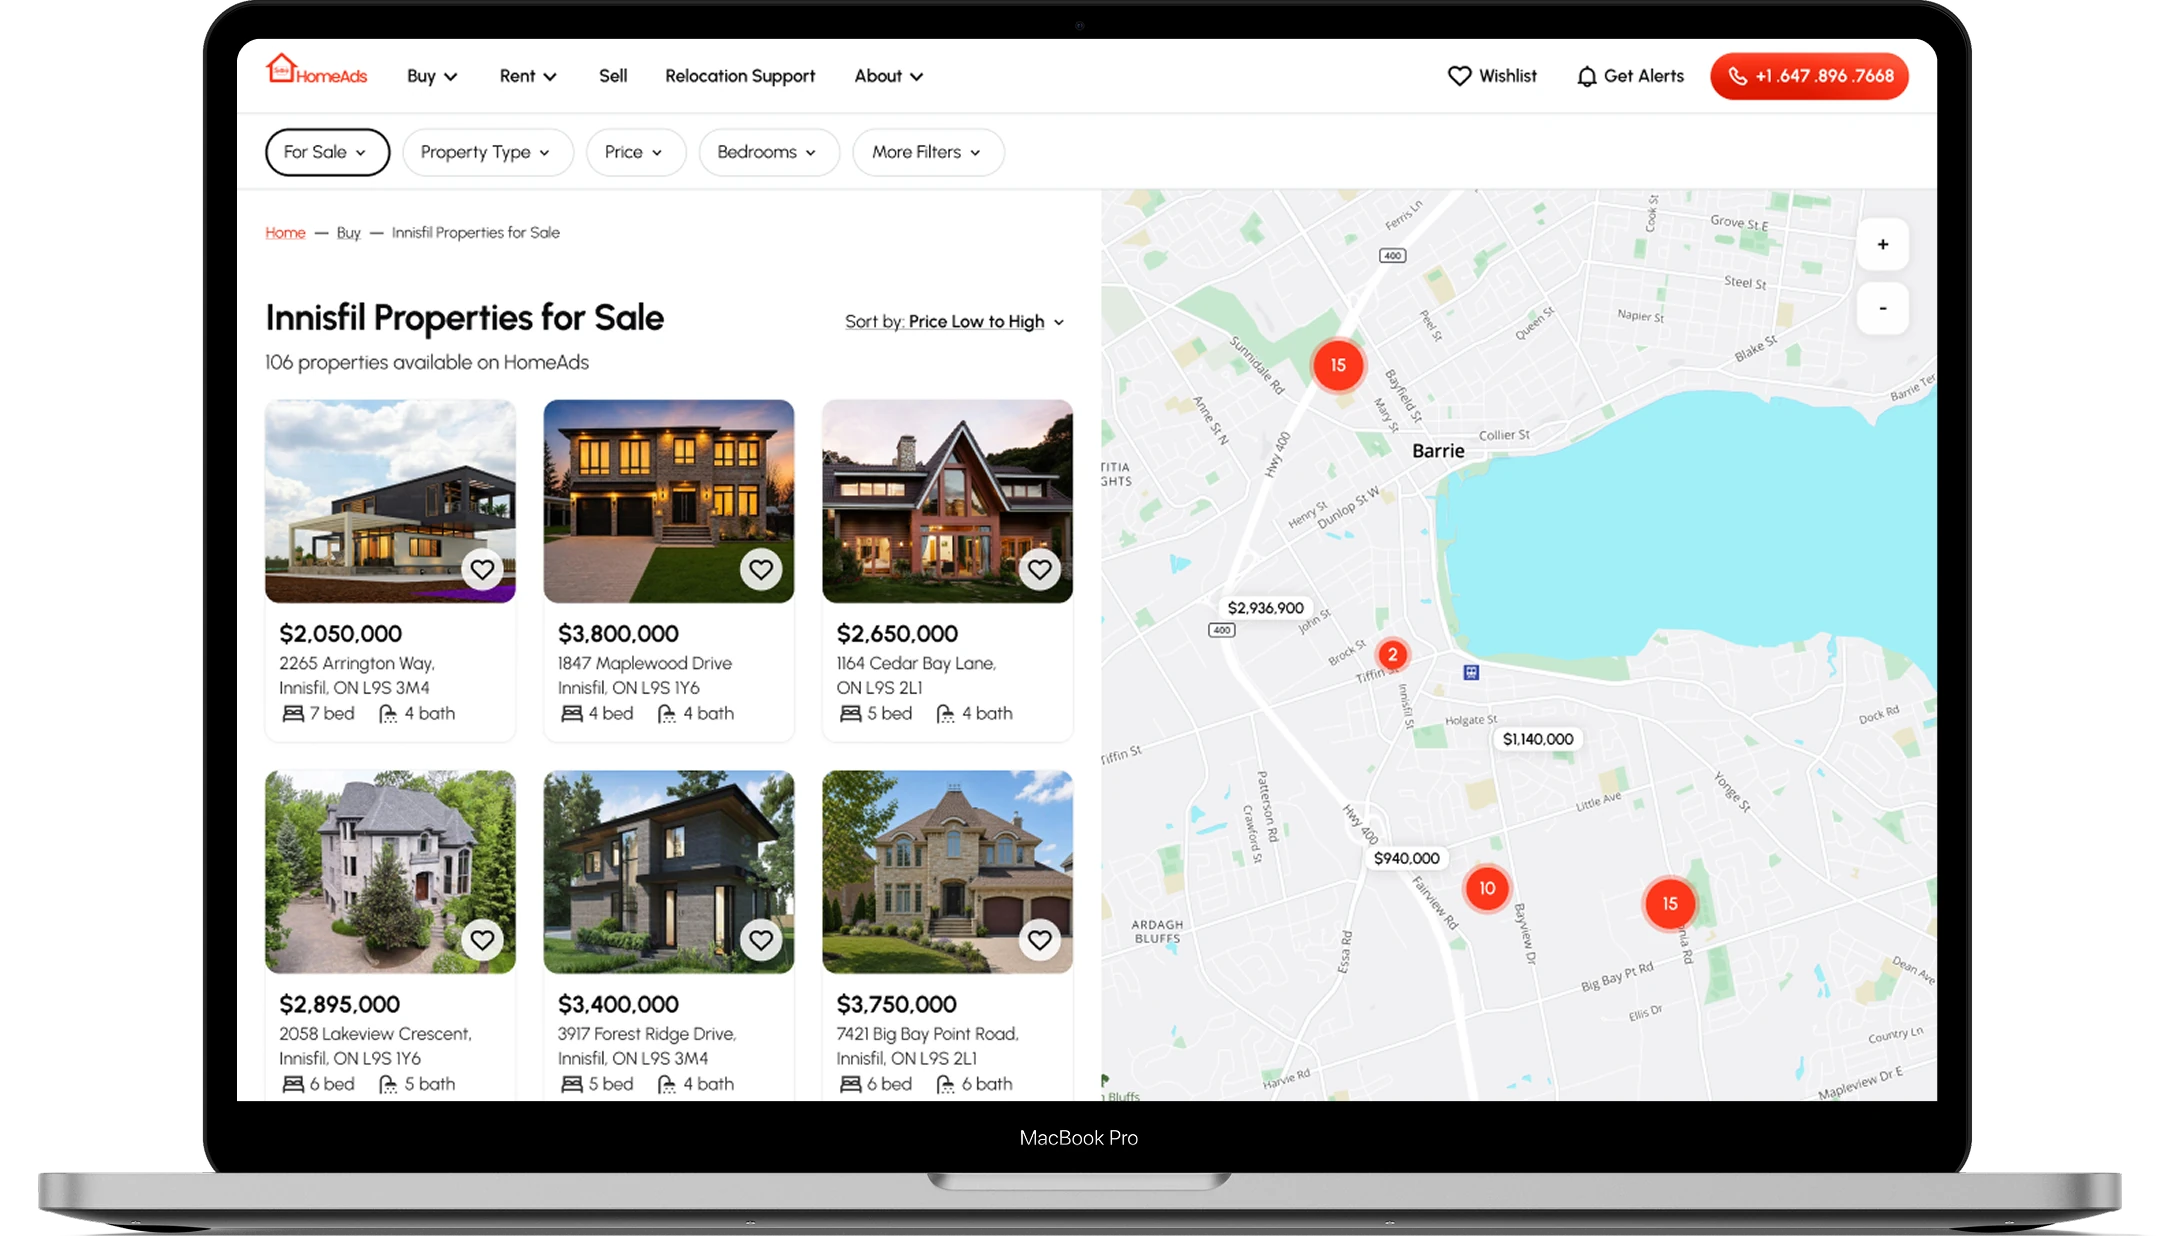
Task: Open Relocation Support page
Action: click(x=740, y=76)
